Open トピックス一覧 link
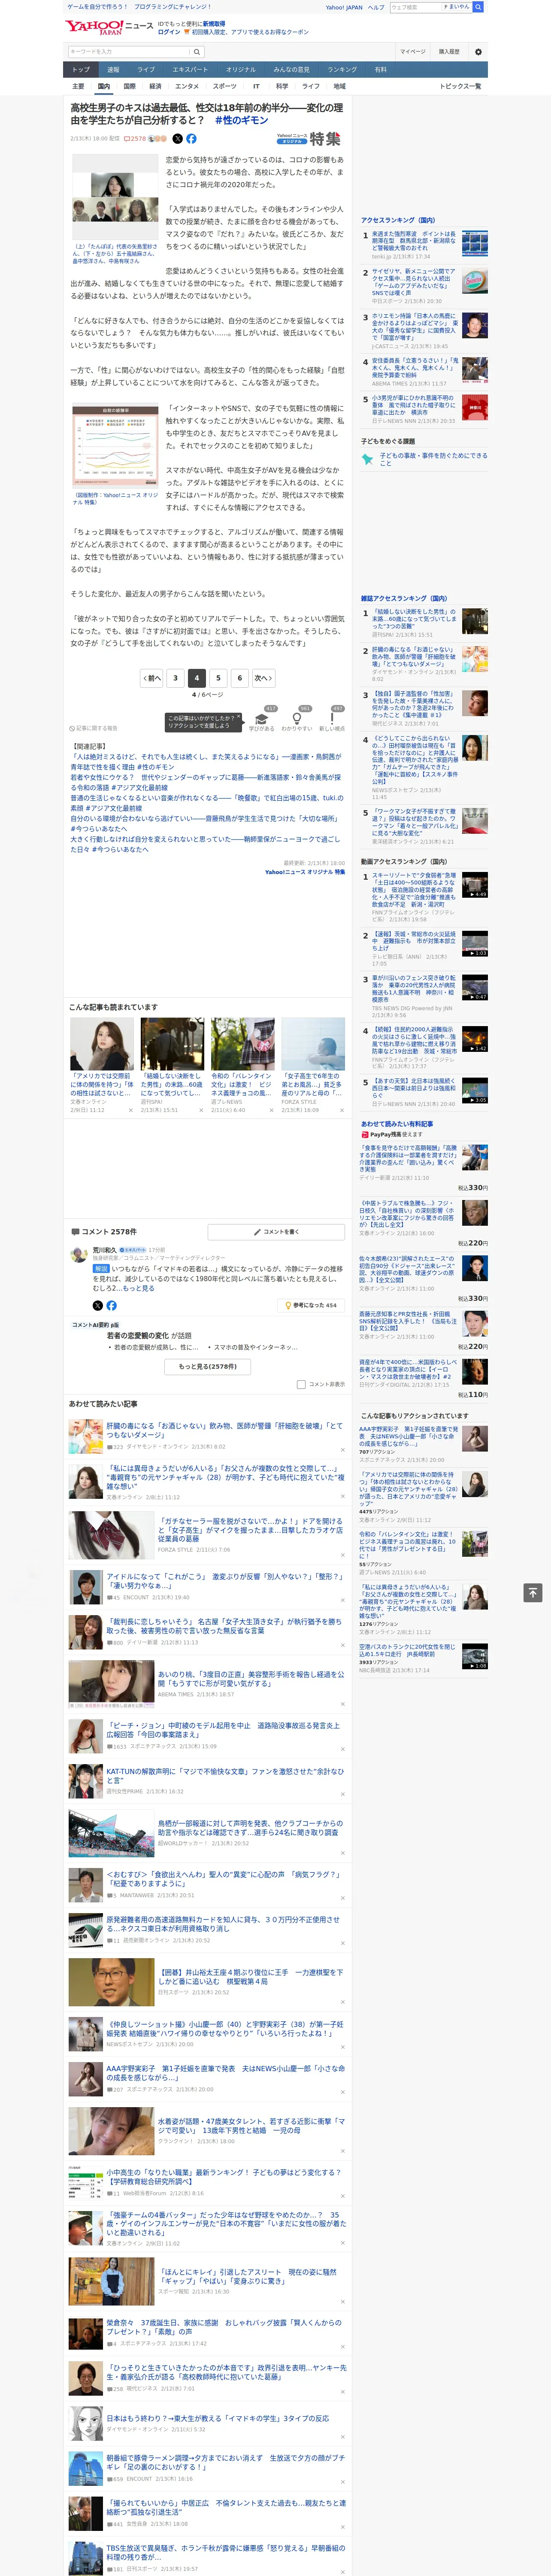551x2576 pixels. click(460, 86)
